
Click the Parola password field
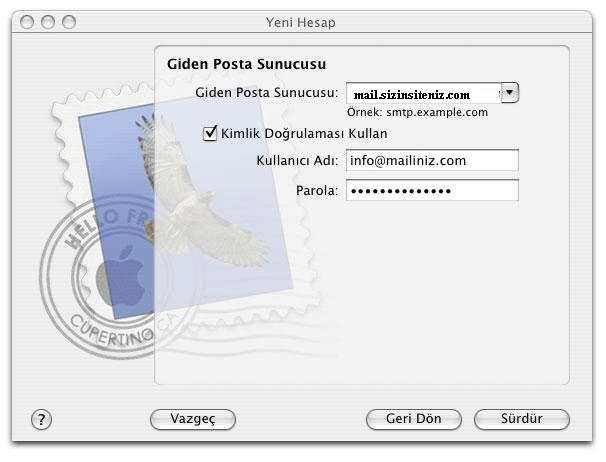[x=432, y=190]
